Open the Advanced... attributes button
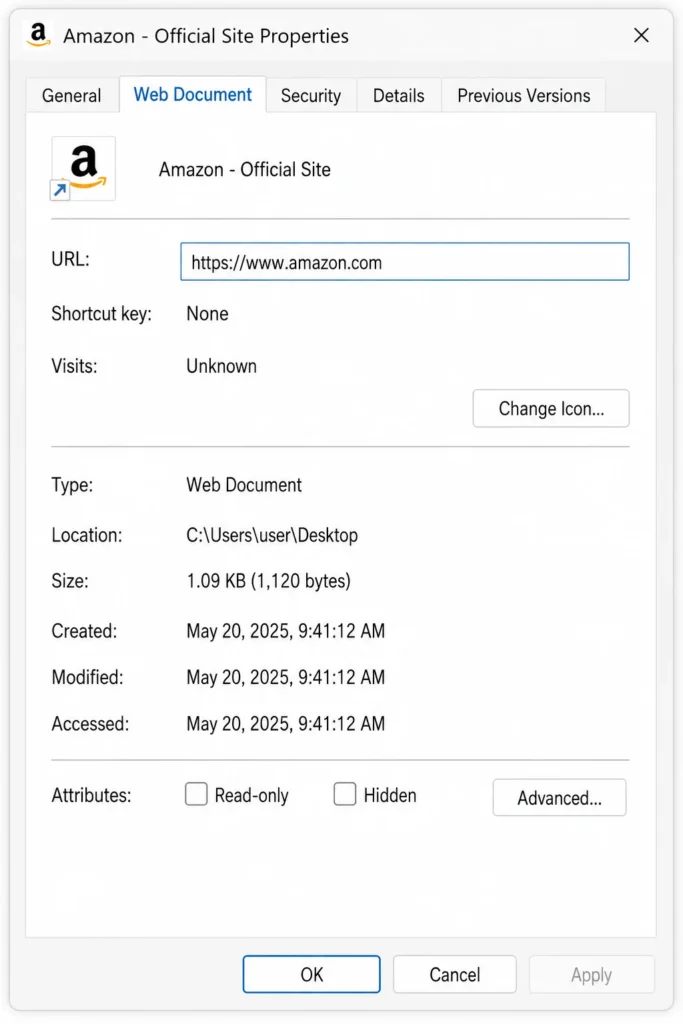The image size is (683, 1024). [x=560, y=797]
